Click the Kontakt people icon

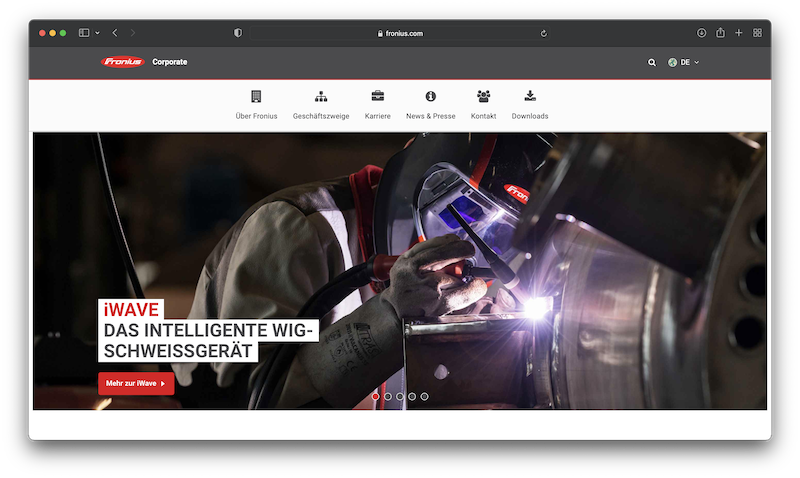click(483, 96)
